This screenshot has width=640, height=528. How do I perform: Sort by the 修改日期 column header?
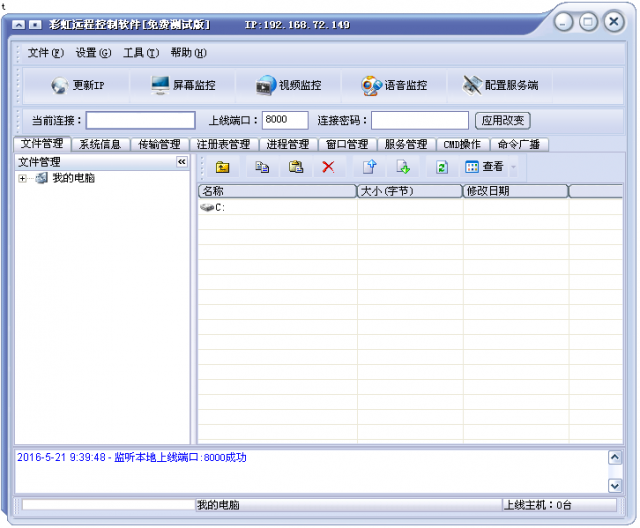pos(516,191)
